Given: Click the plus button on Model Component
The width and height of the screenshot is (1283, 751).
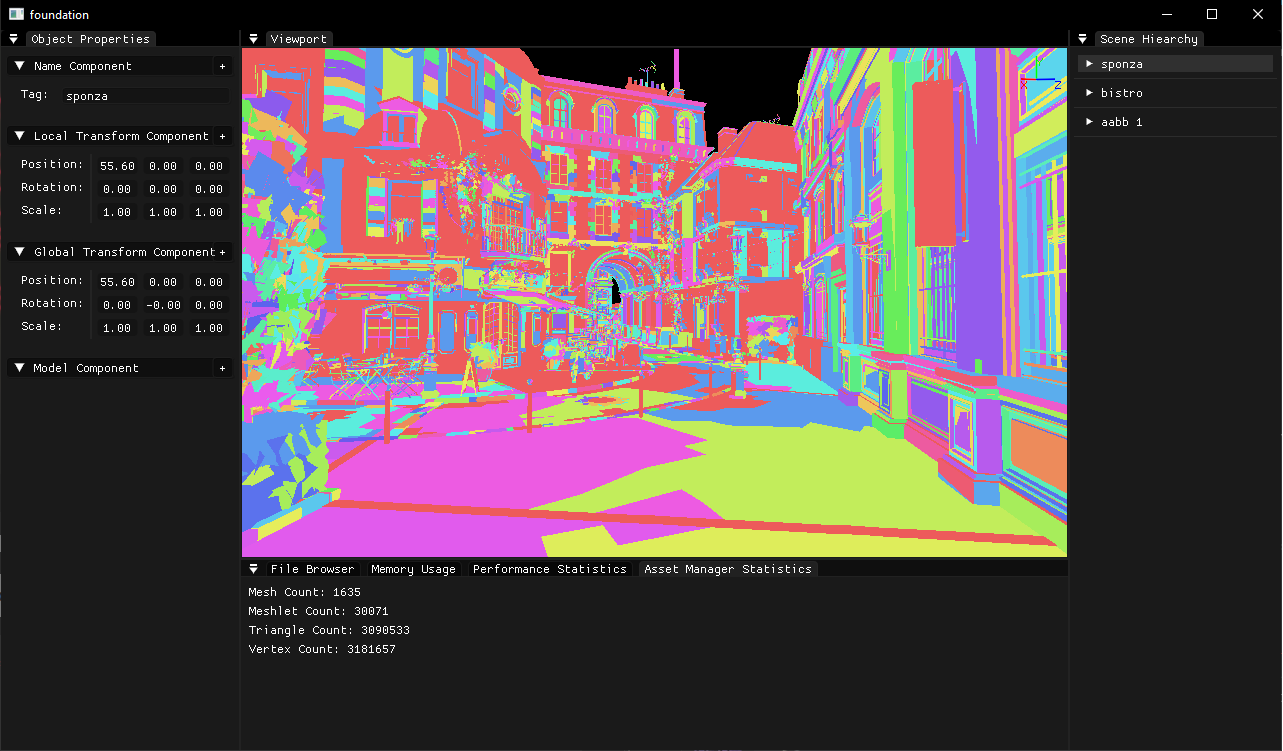Looking at the screenshot, I should pyautogui.click(x=222, y=368).
